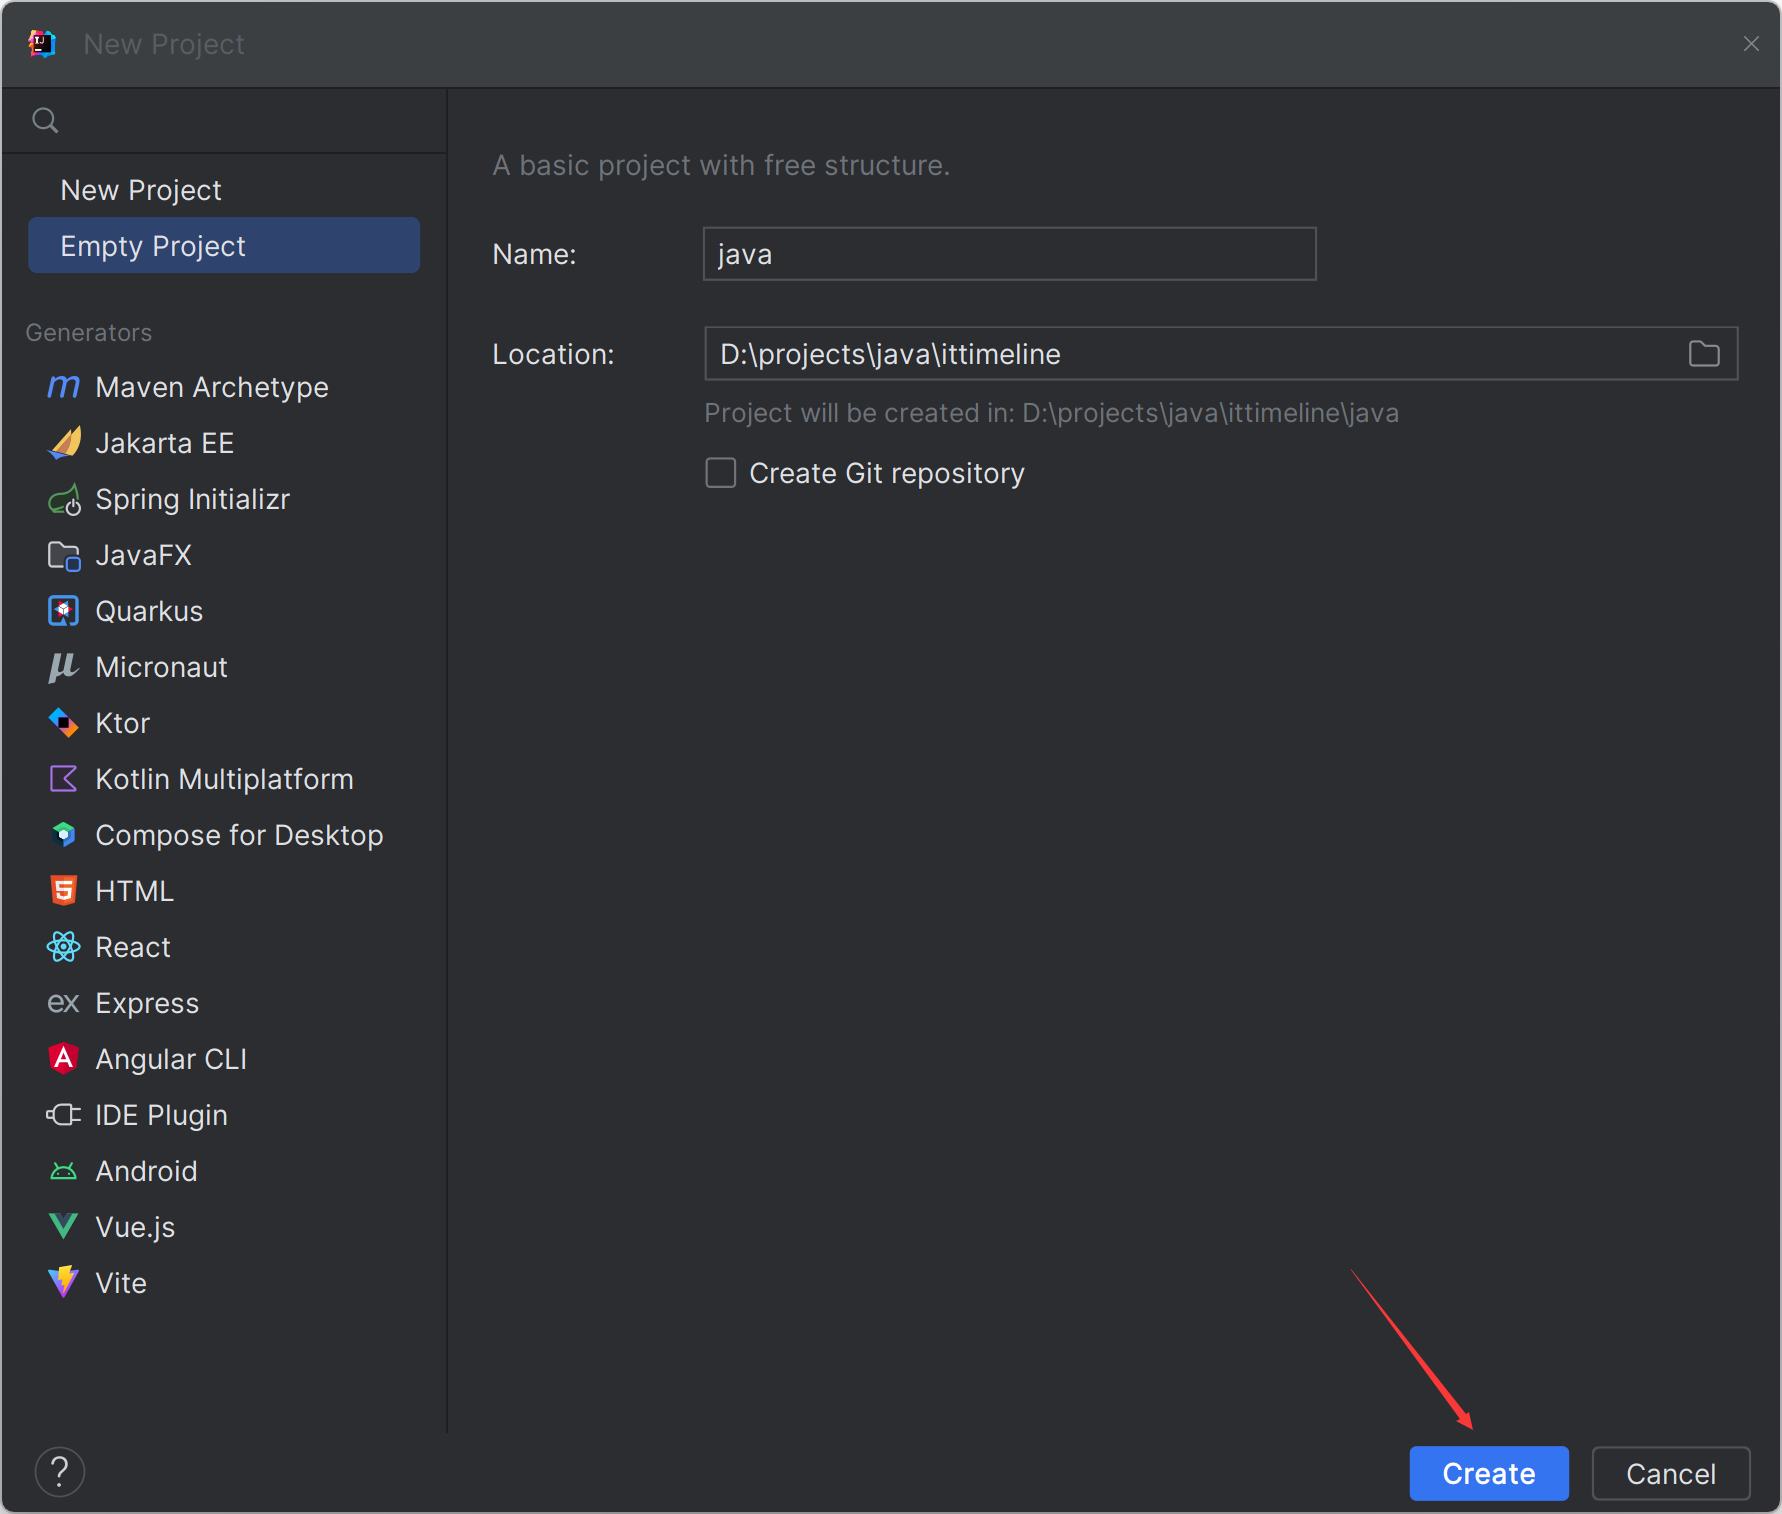The height and width of the screenshot is (1514, 1782).
Task: Click the Micronaut mu icon
Action: 64,667
